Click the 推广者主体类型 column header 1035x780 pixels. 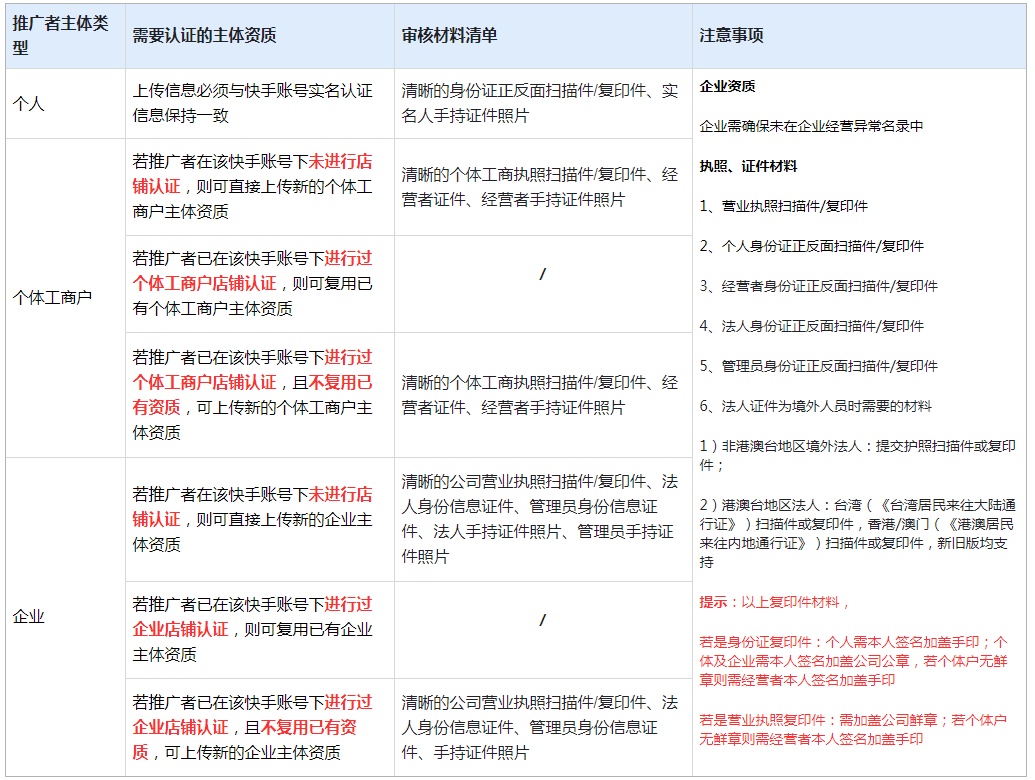65,36
